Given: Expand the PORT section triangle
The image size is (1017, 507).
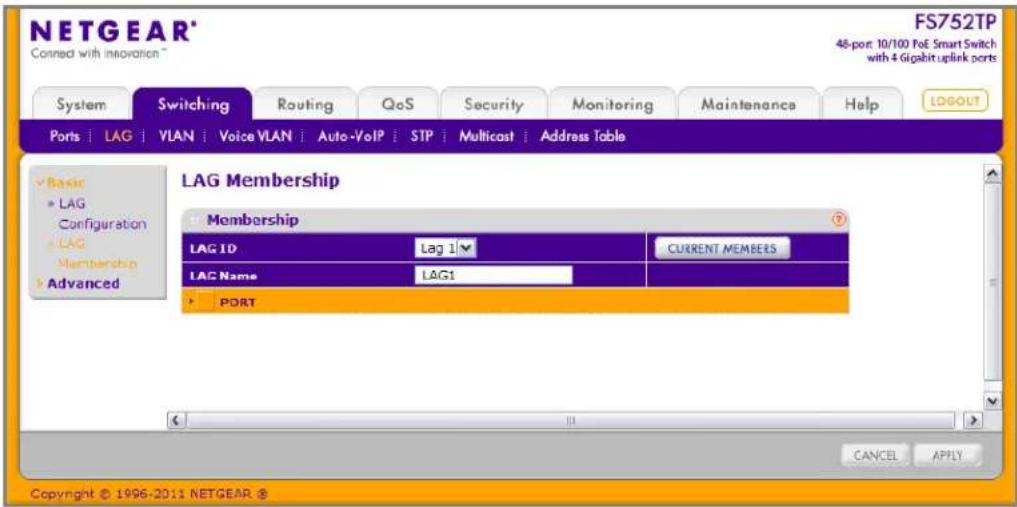Looking at the screenshot, I should point(191,301).
